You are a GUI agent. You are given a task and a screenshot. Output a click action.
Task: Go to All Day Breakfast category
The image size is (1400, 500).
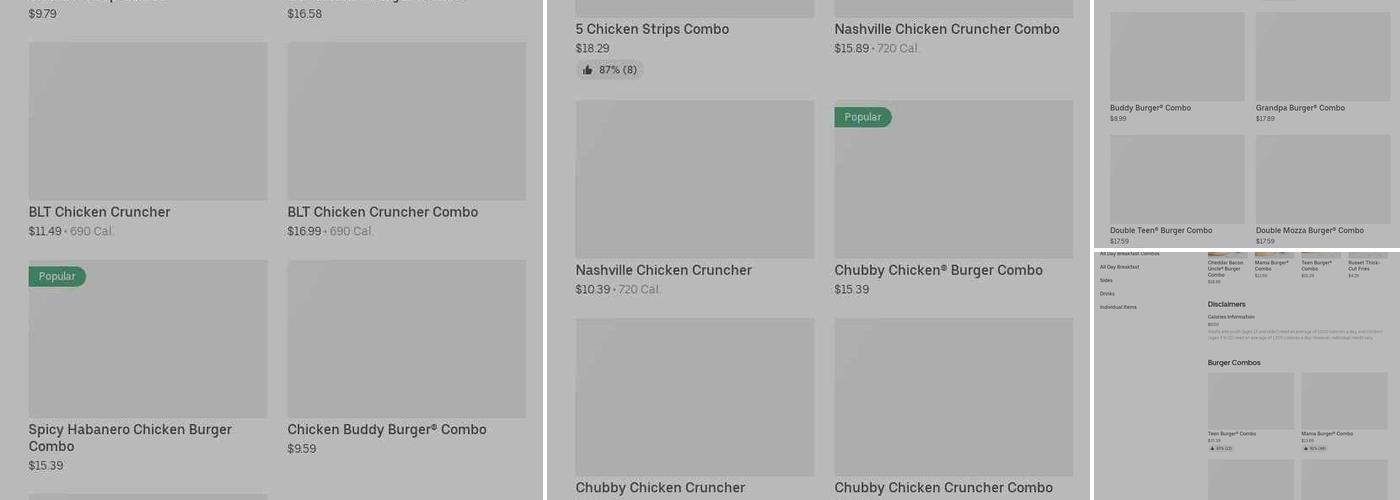click(x=1119, y=267)
